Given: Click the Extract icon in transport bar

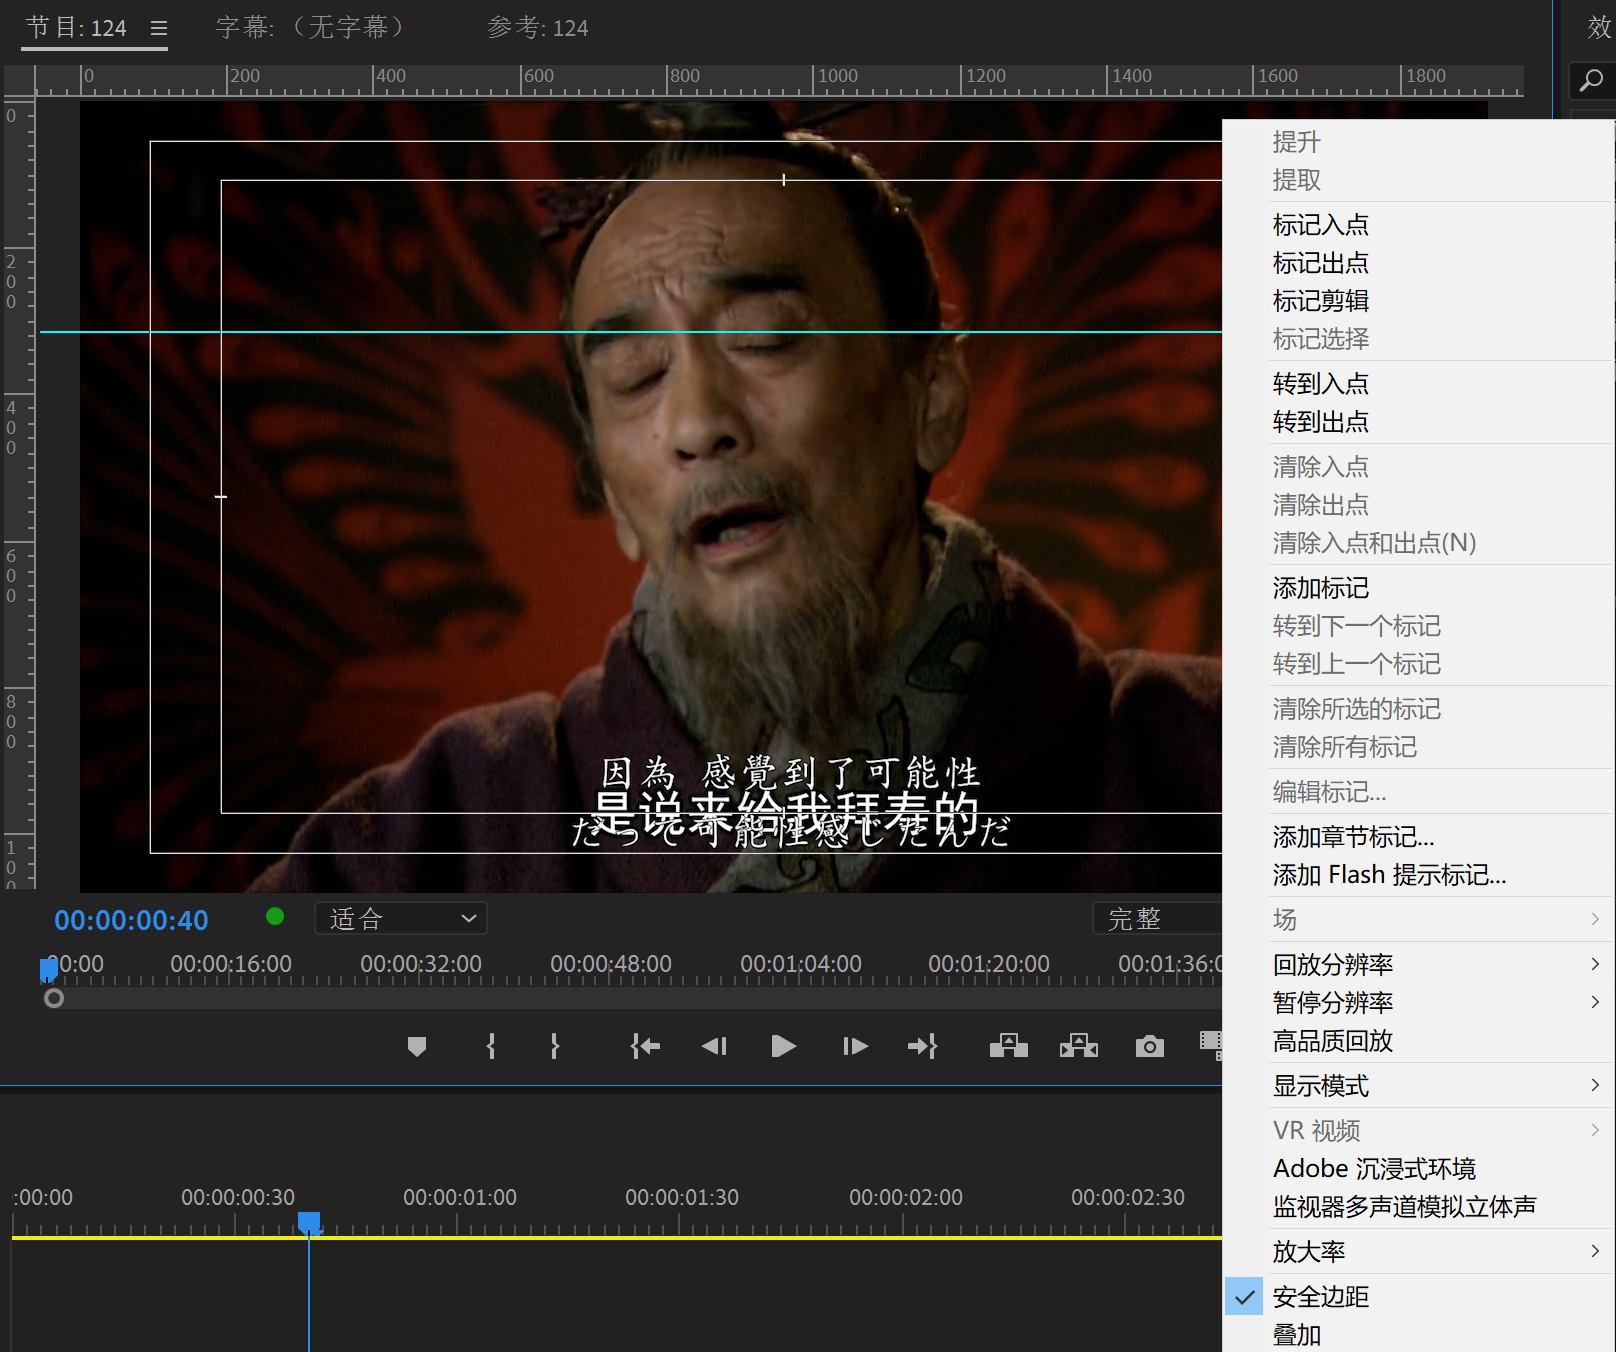Looking at the screenshot, I should pos(1079,1046).
